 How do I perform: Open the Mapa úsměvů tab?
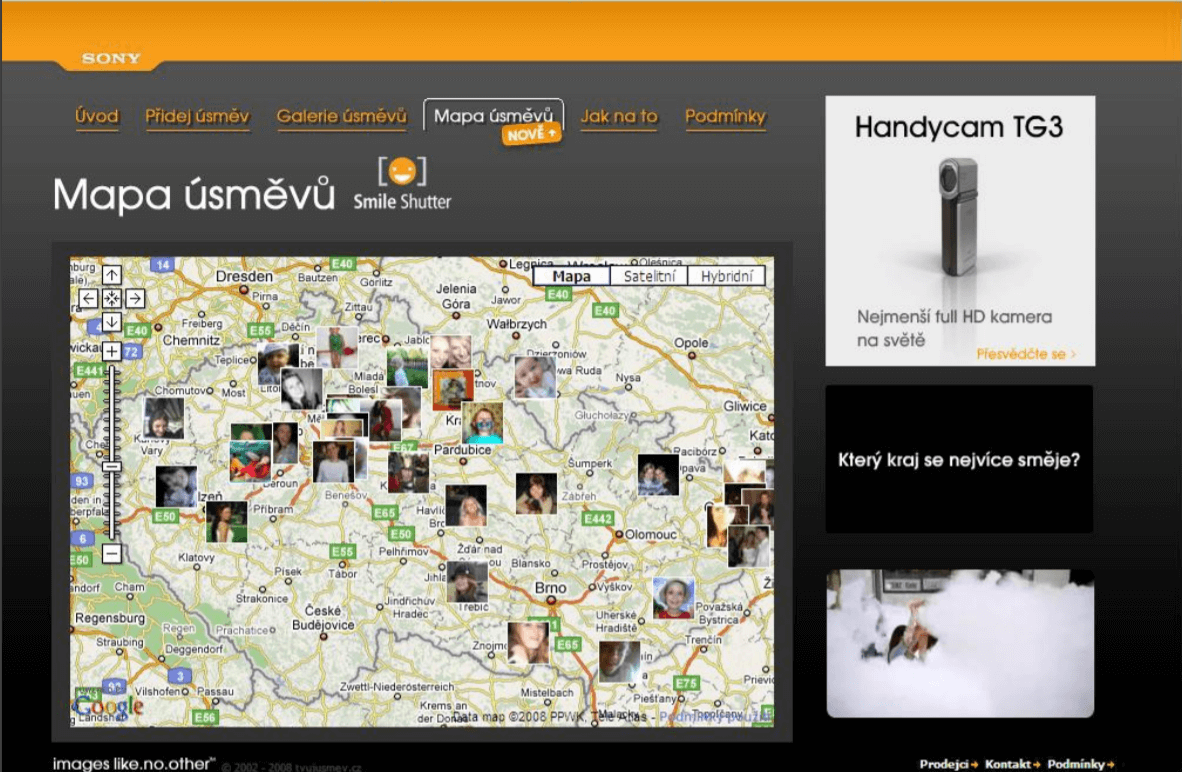point(494,115)
